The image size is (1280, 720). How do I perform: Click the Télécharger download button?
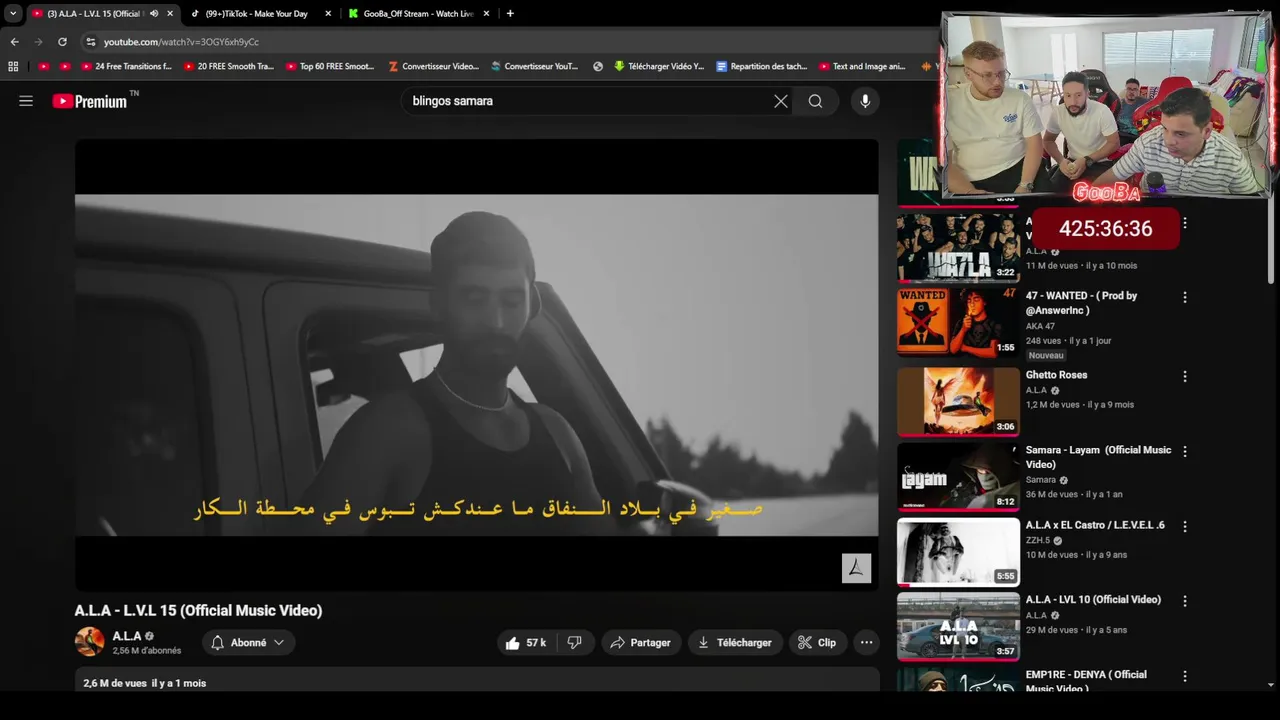735,643
